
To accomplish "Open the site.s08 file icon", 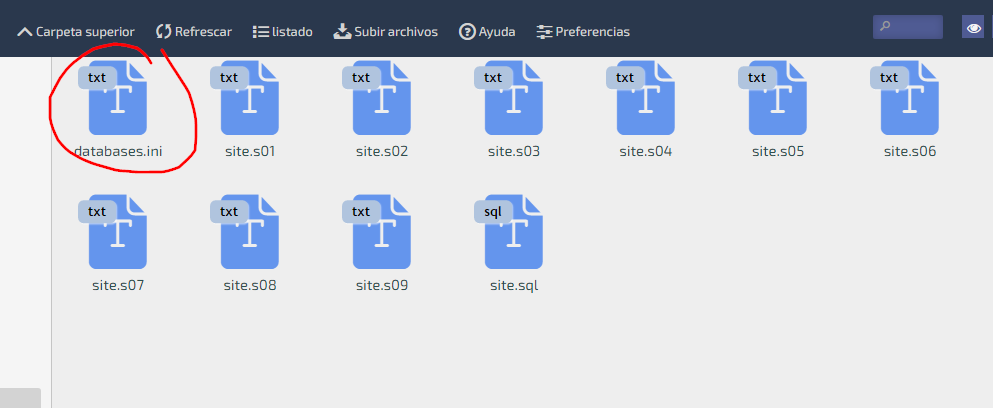I will (245, 232).
